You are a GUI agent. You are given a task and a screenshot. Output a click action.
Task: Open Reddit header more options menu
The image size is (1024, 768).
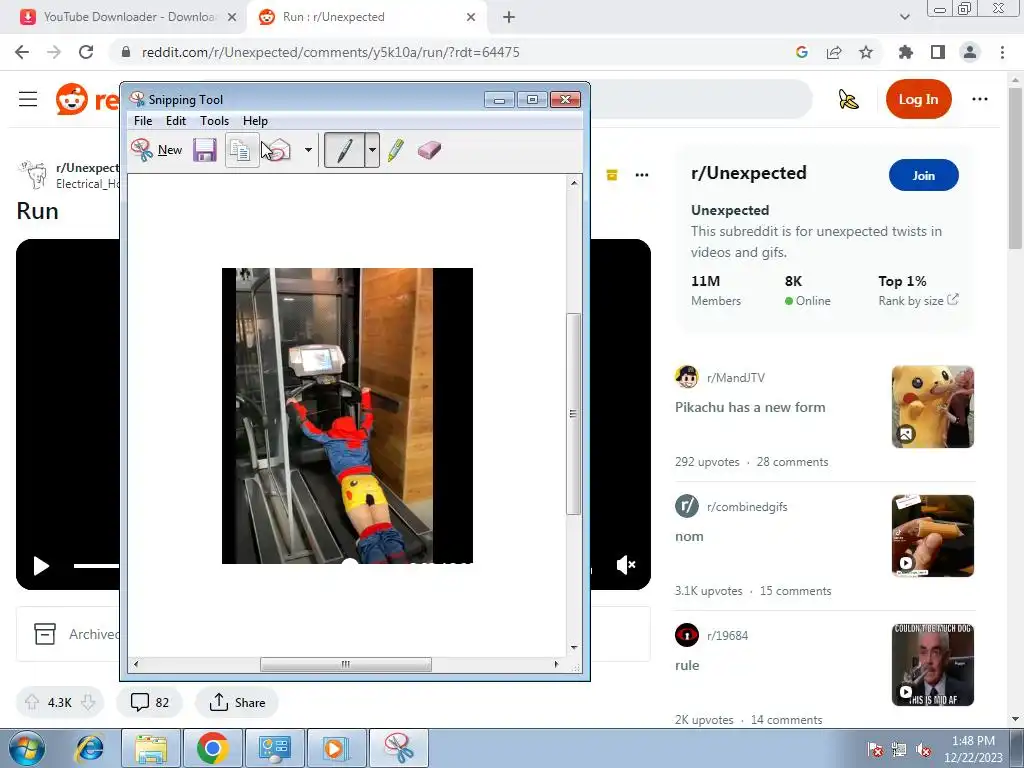pyautogui.click(x=980, y=99)
